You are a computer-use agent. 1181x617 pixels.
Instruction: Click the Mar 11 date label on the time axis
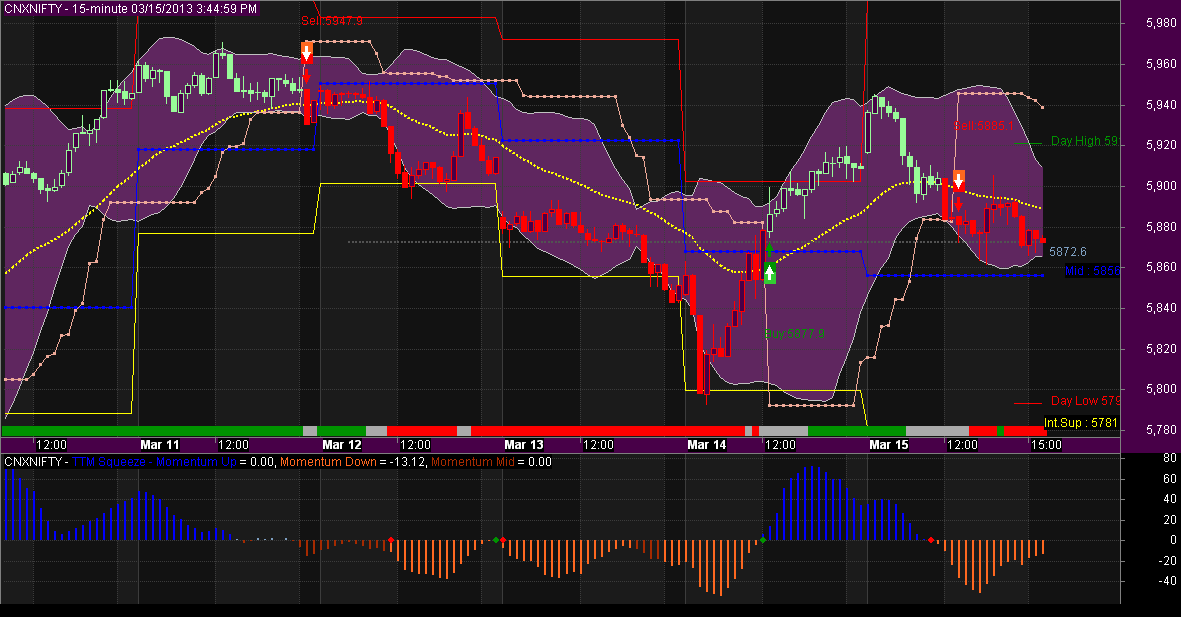(x=160, y=444)
